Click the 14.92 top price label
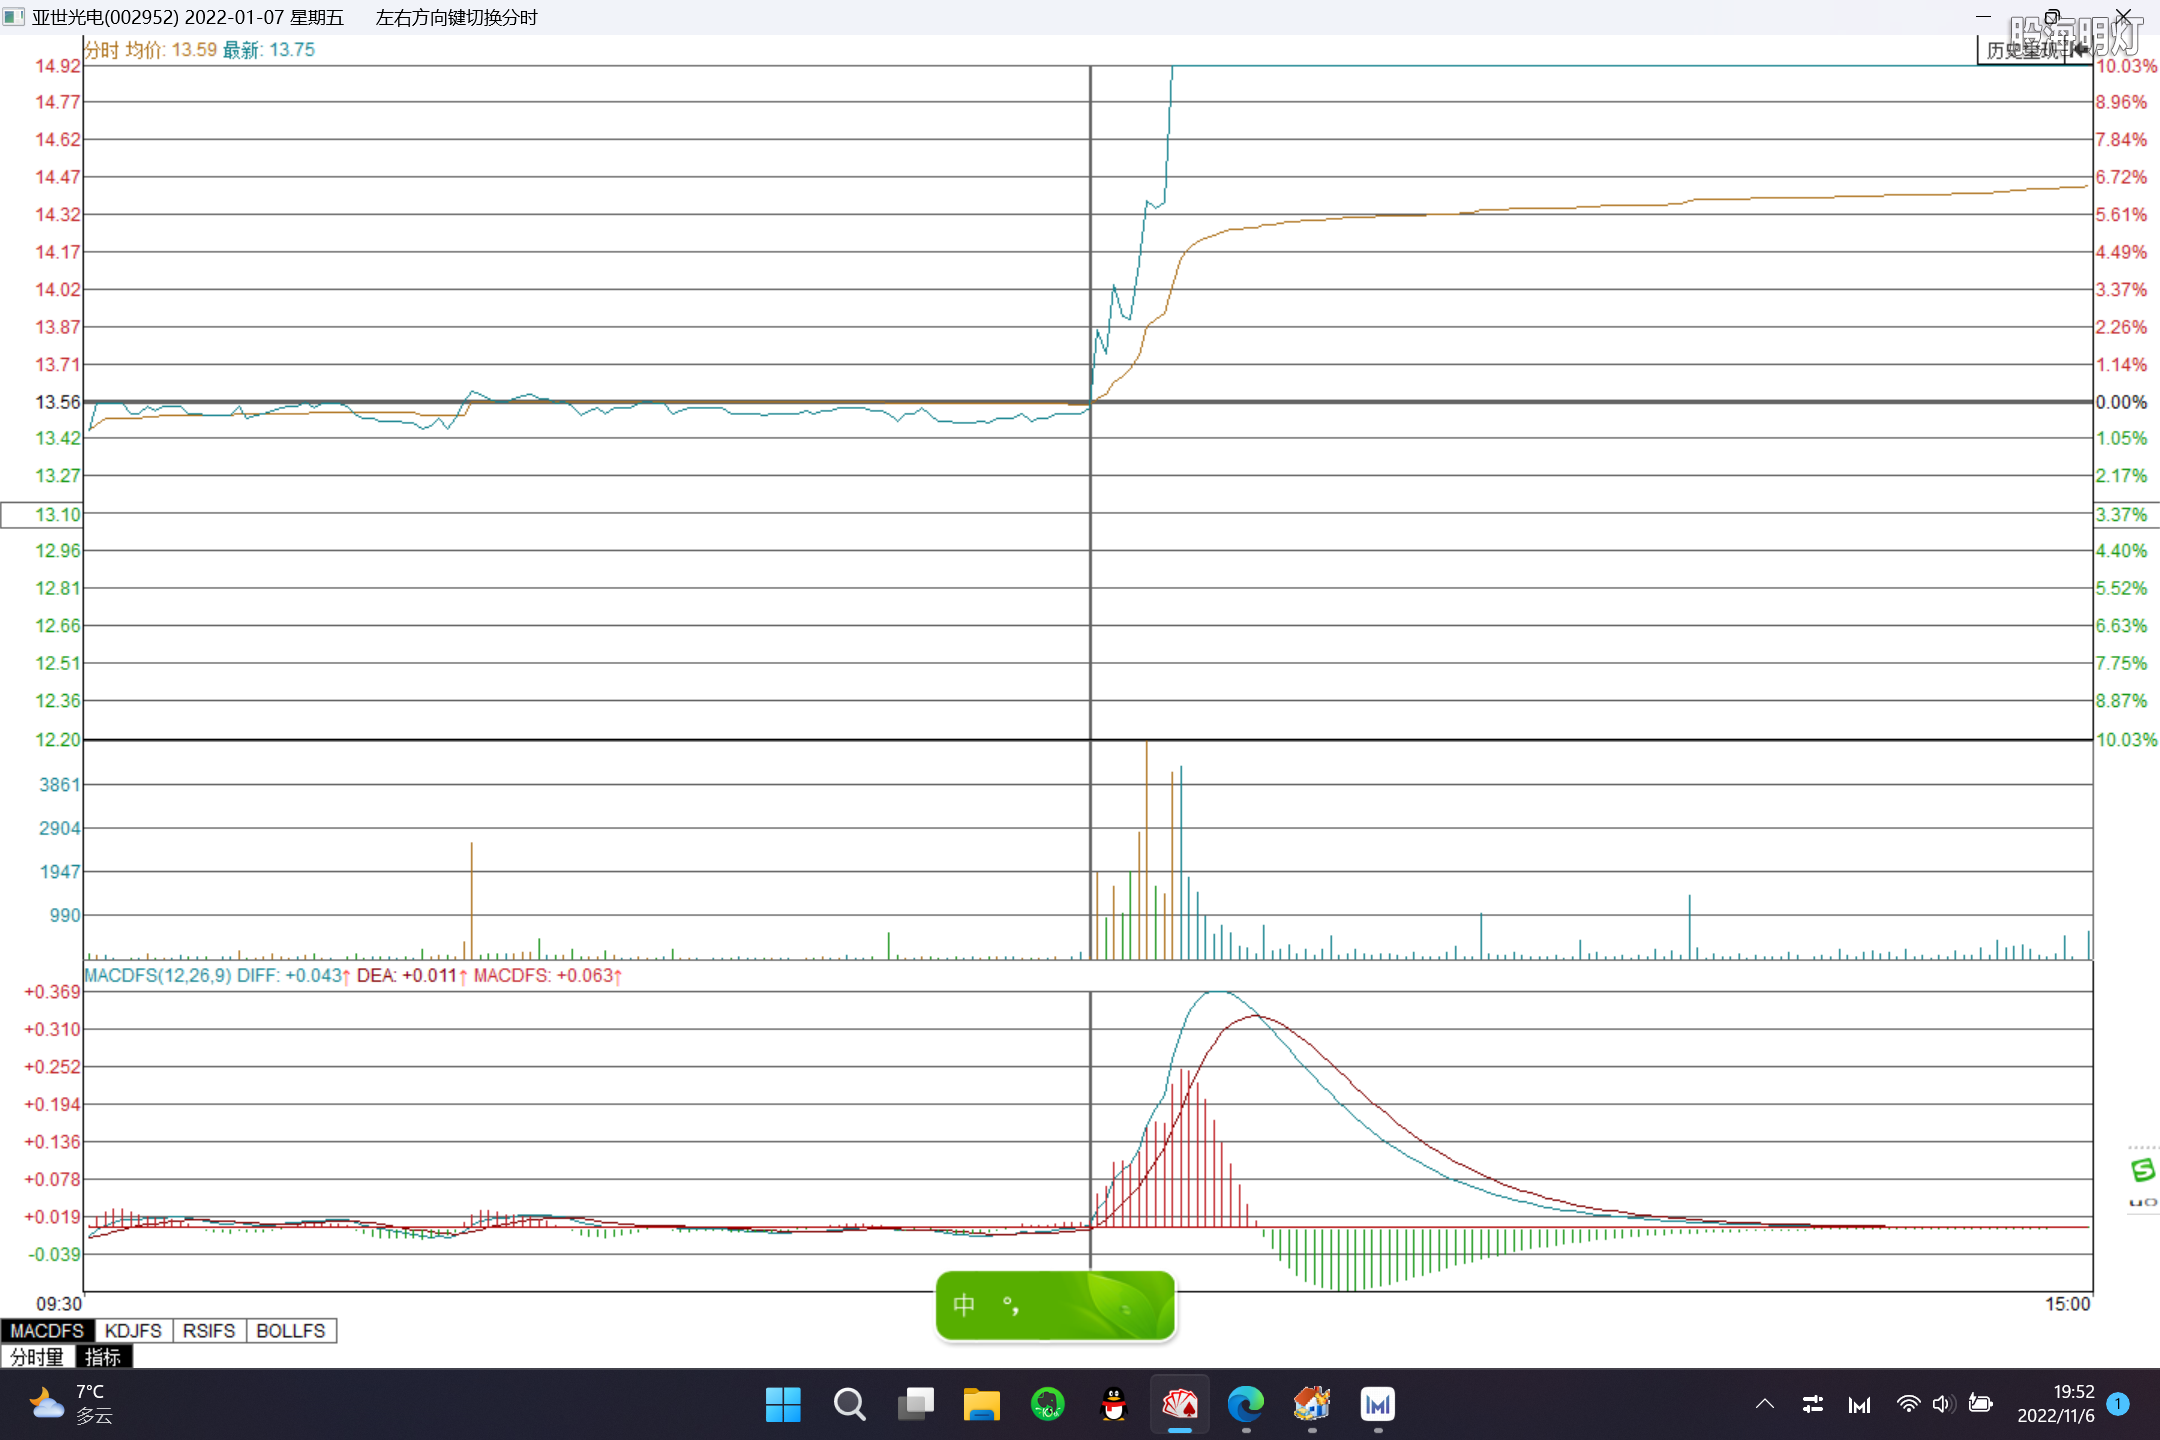This screenshot has height=1440, width=2160. pyautogui.click(x=57, y=66)
